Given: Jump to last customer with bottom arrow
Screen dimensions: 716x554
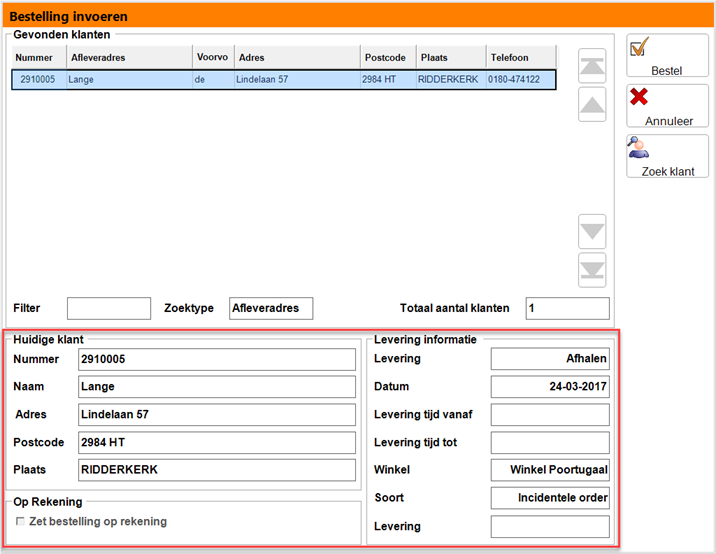Looking at the screenshot, I should click(592, 270).
